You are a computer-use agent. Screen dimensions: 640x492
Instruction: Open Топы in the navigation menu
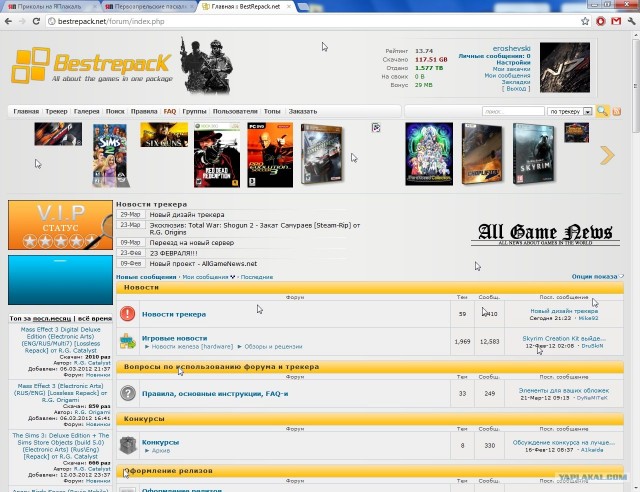point(272,111)
